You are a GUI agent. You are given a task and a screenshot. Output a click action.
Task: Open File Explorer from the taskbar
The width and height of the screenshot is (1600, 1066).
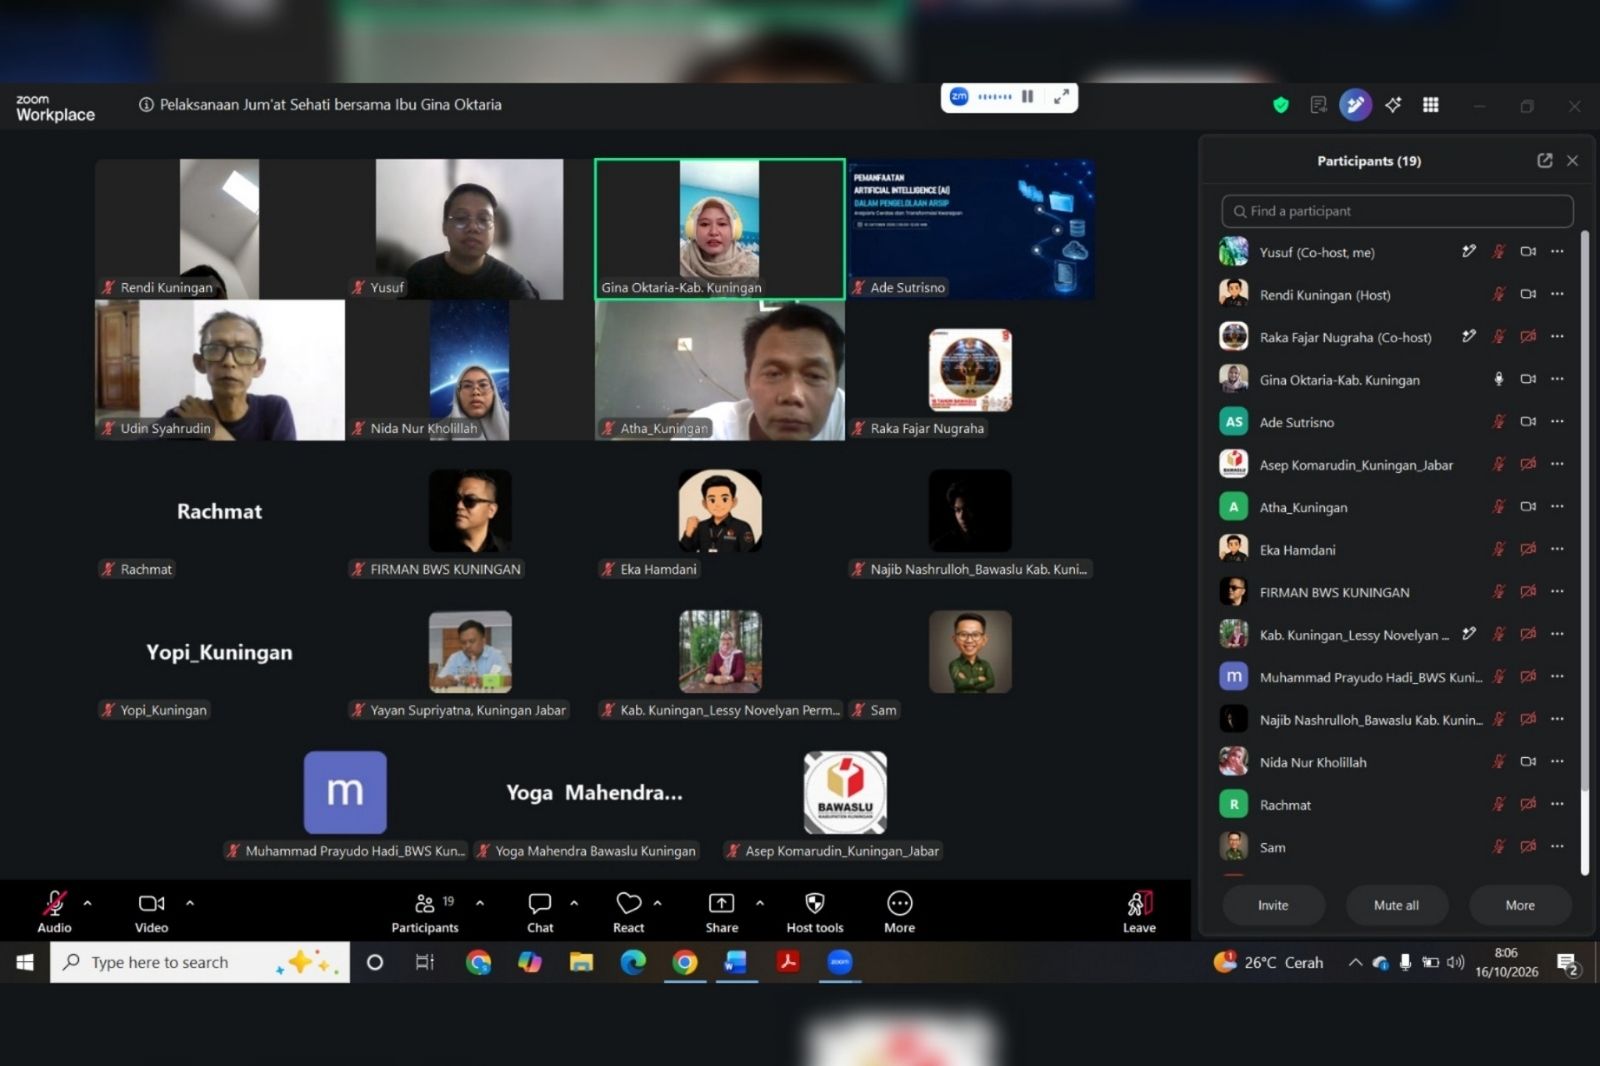pyautogui.click(x=581, y=962)
